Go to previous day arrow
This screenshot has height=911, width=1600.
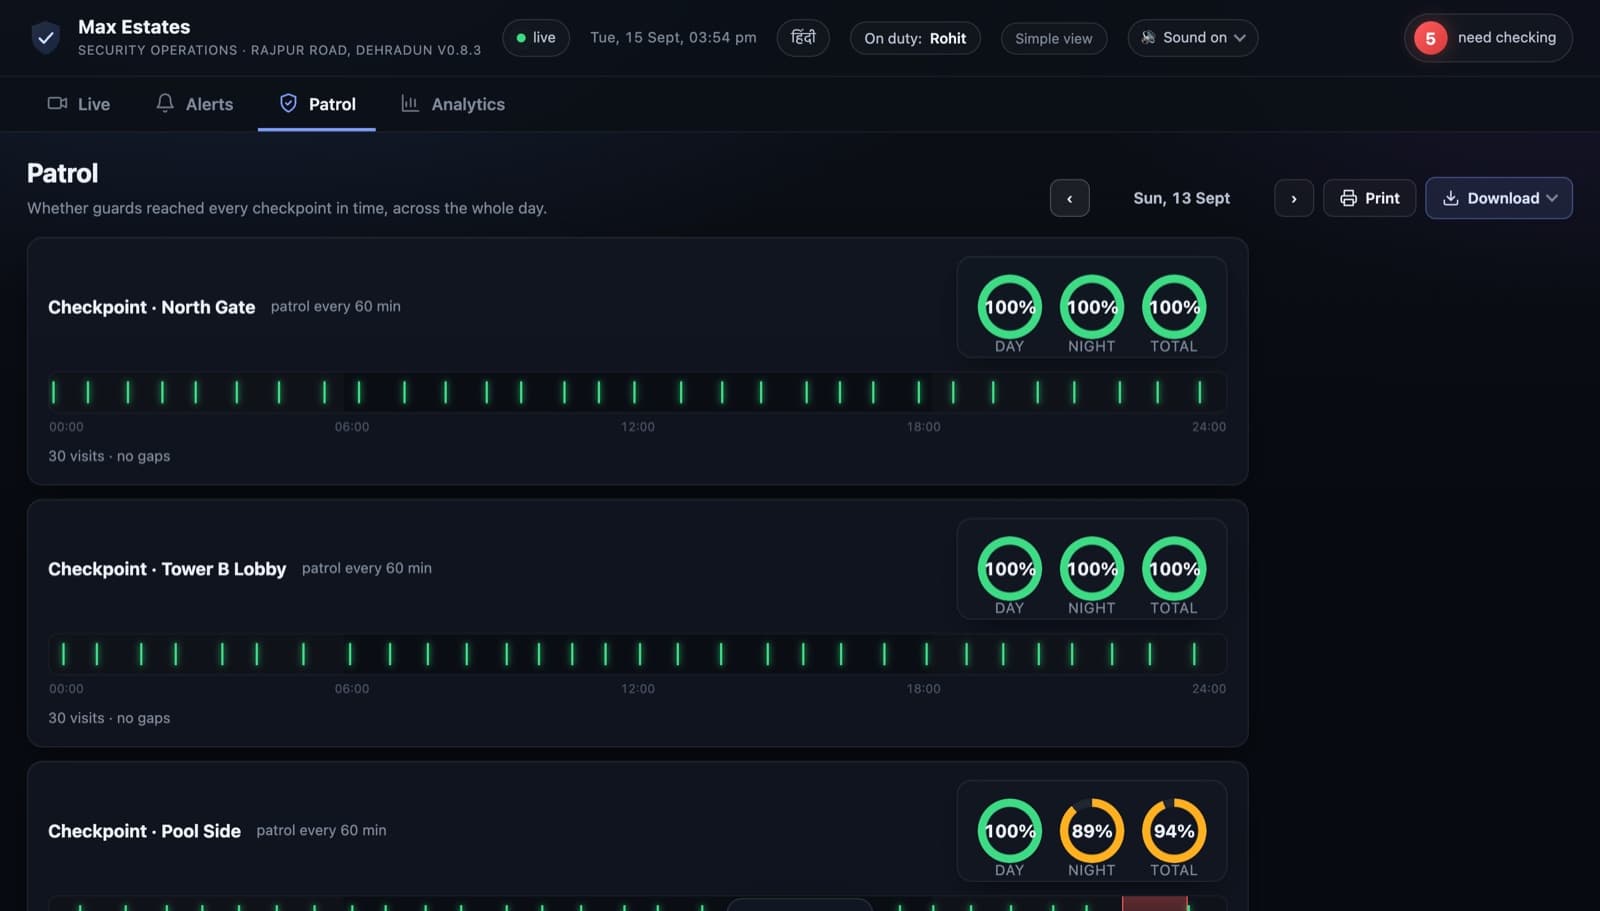[1070, 198]
